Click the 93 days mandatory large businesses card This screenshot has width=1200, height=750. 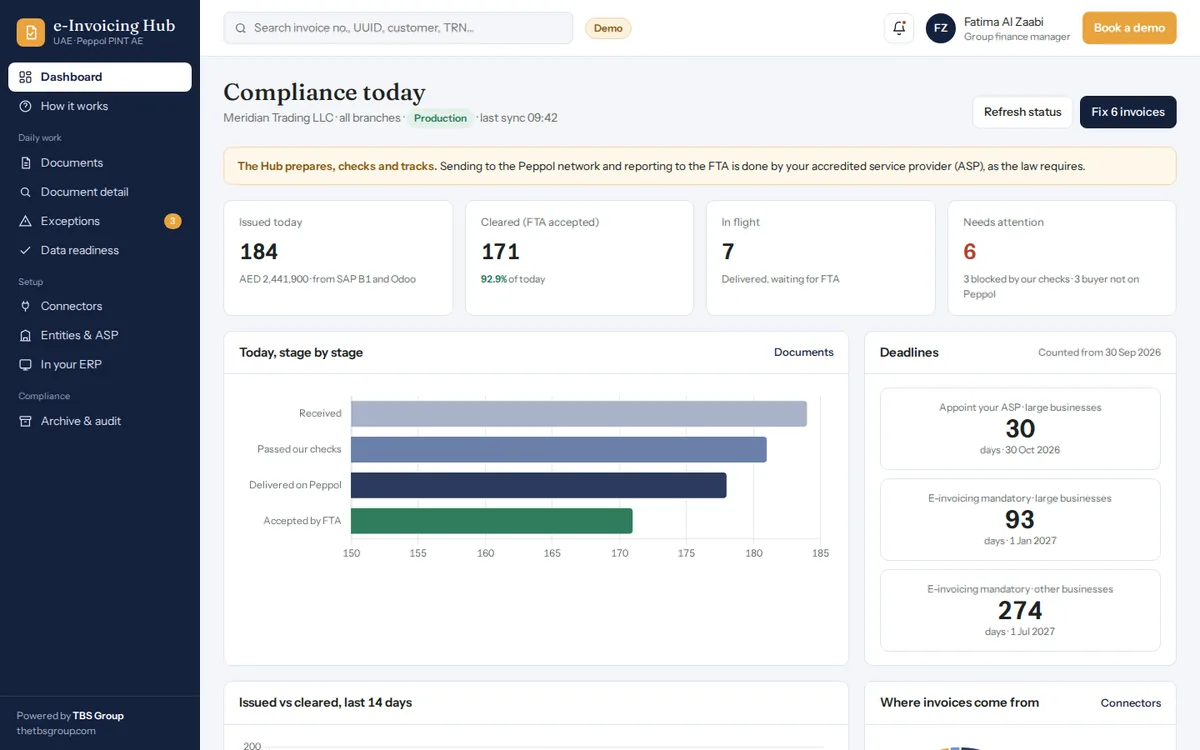1020,520
